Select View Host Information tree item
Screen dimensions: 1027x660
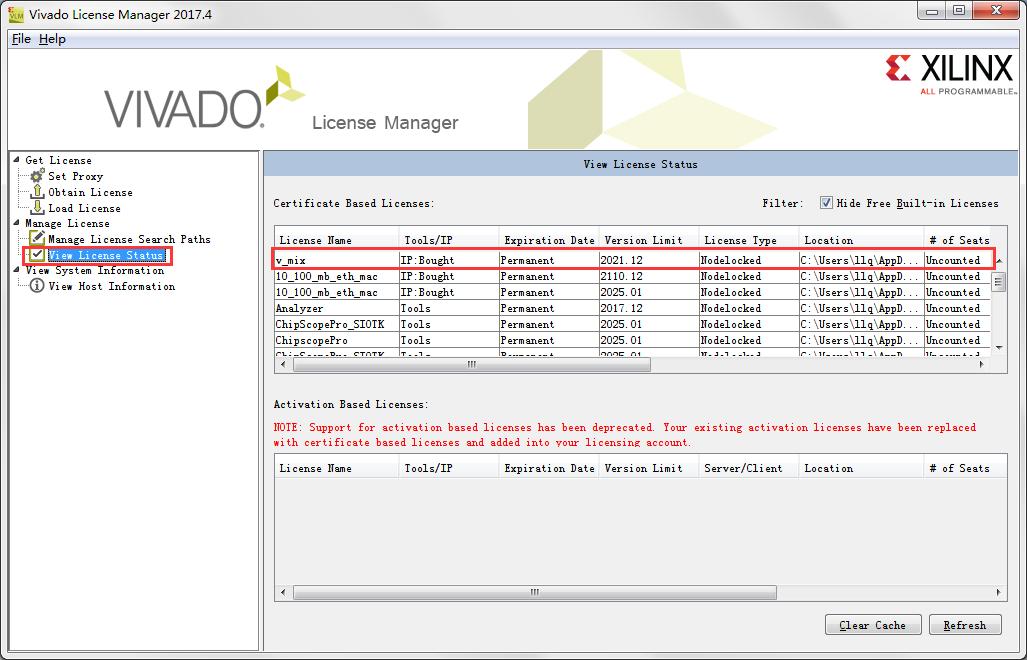click(x=111, y=286)
